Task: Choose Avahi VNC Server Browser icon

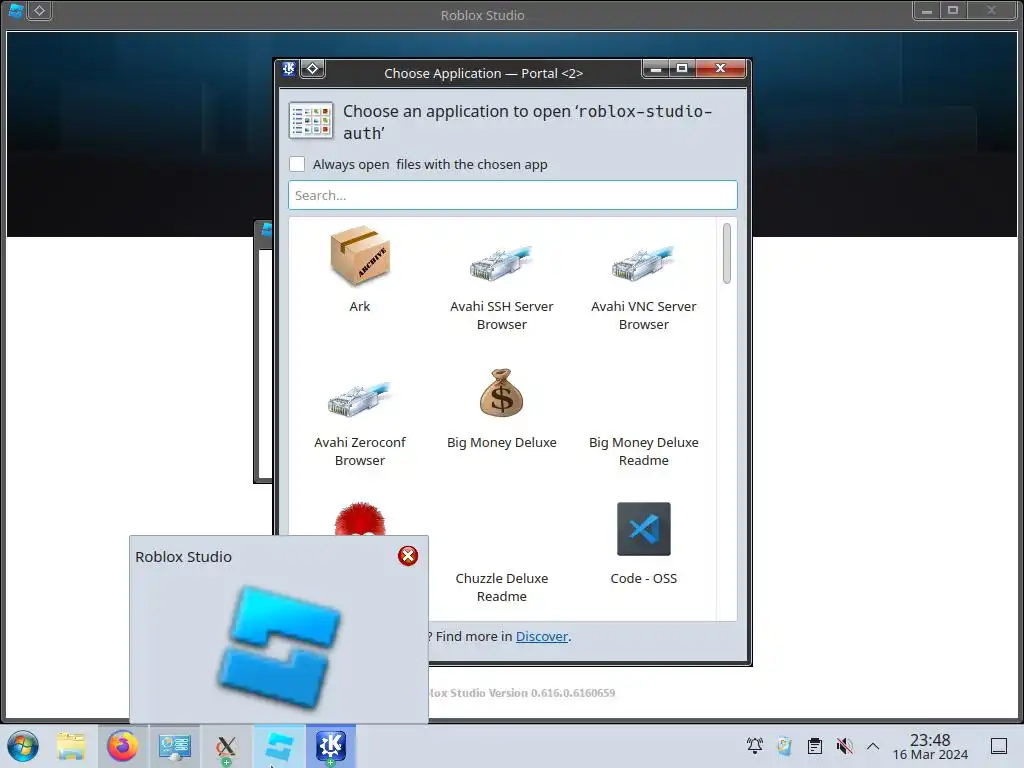Action: click(x=643, y=263)
